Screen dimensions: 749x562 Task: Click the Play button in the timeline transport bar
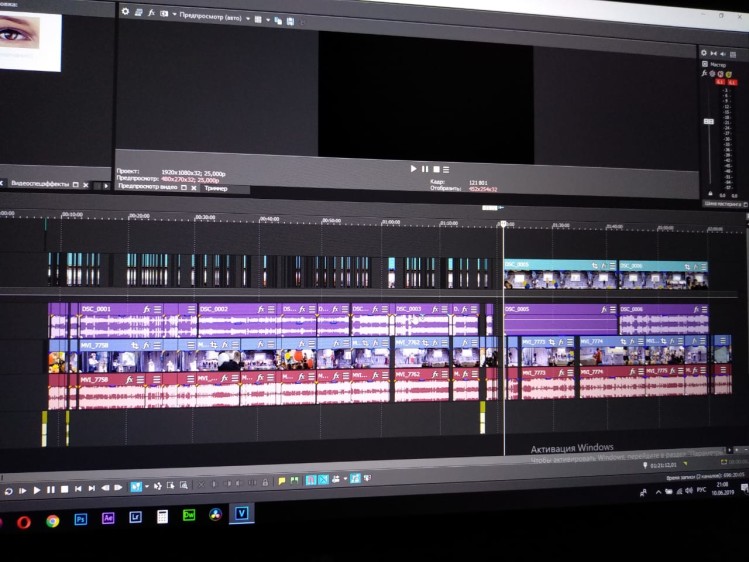pyautogui.click(x=37, y=490)
